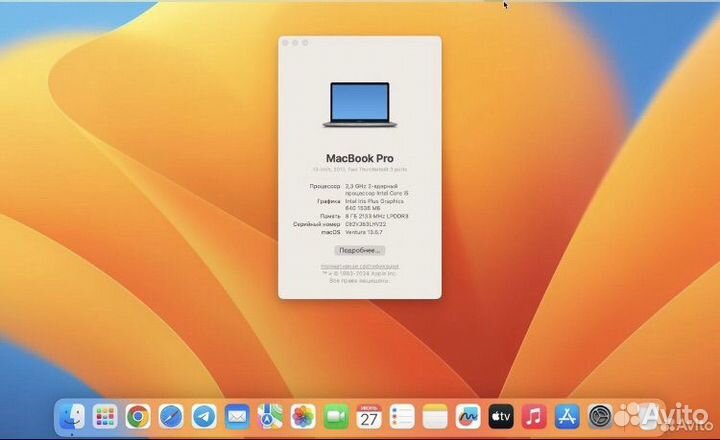Minimize the About This Mac window
Screen dimensions: 720x440
click(295, 43)
